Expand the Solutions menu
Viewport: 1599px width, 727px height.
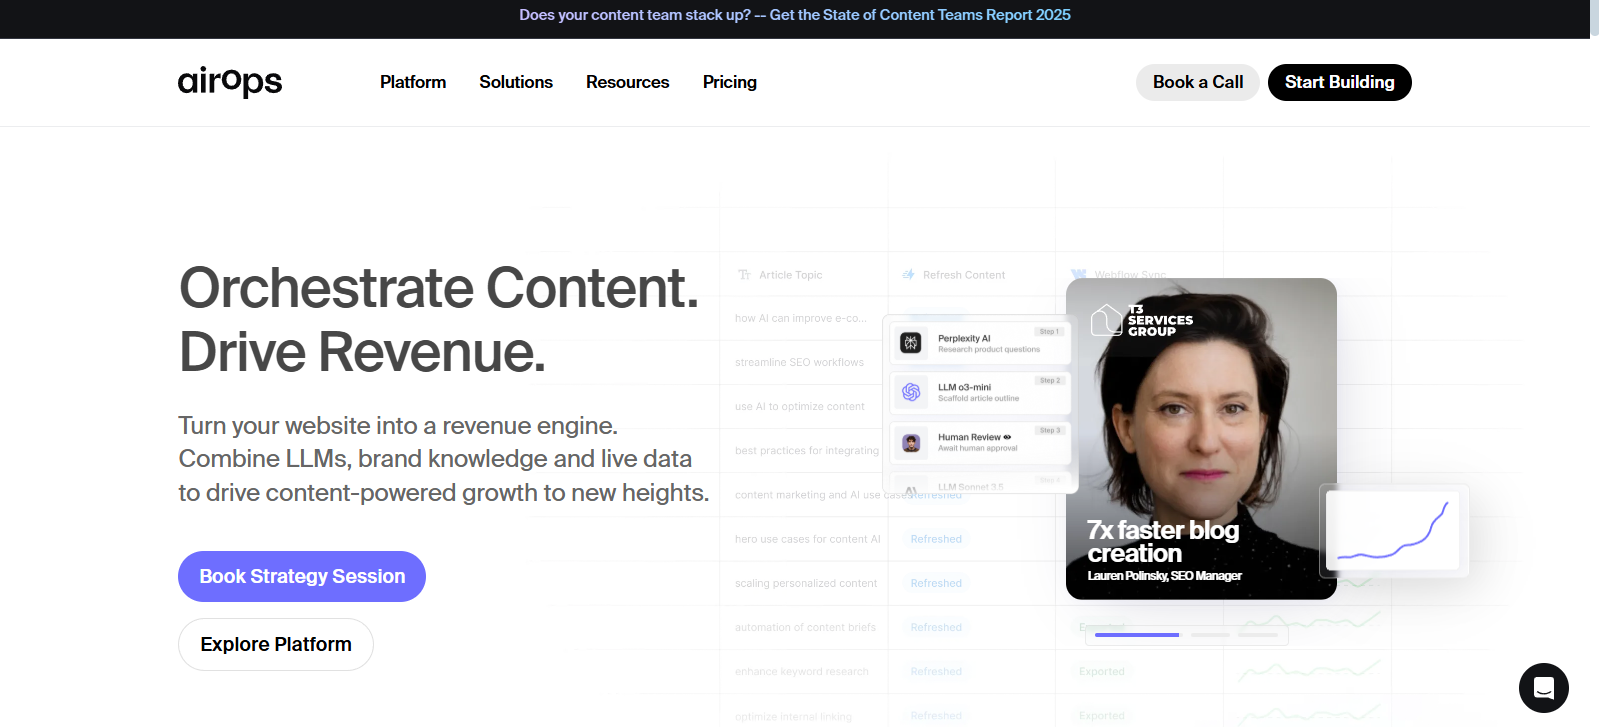click(516, 82)
